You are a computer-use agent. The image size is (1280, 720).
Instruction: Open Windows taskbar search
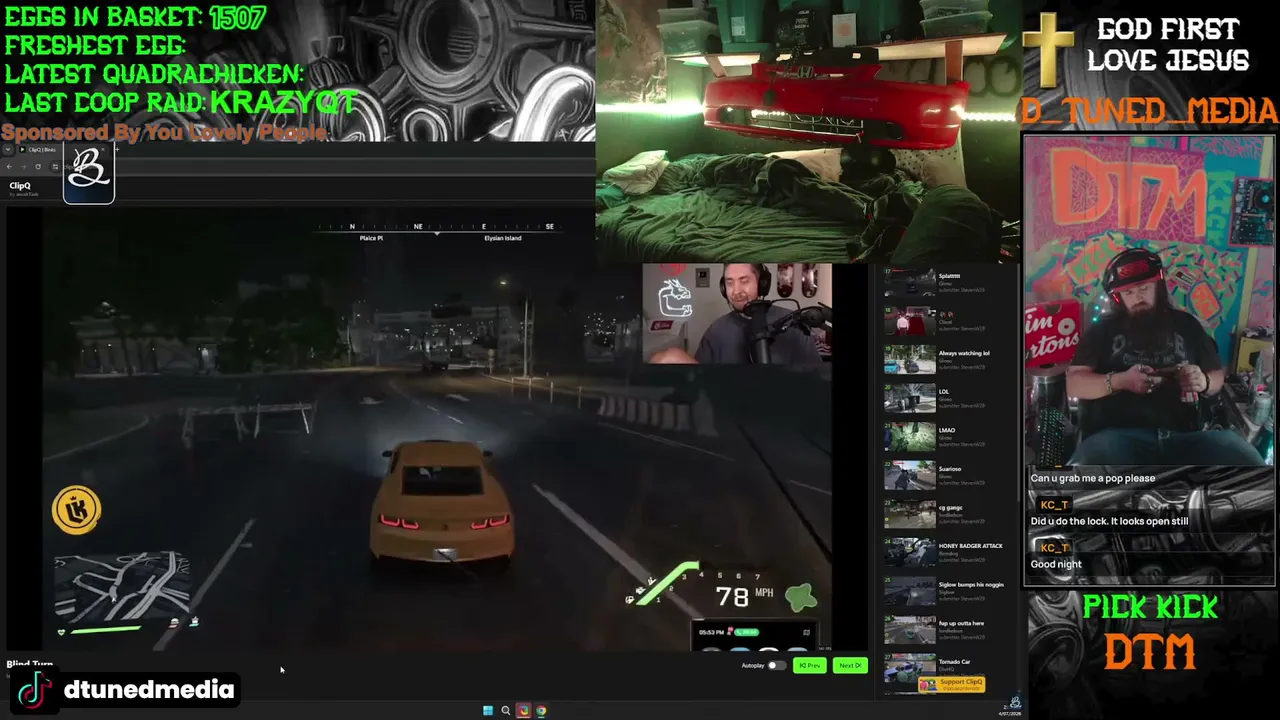point(506,711)
